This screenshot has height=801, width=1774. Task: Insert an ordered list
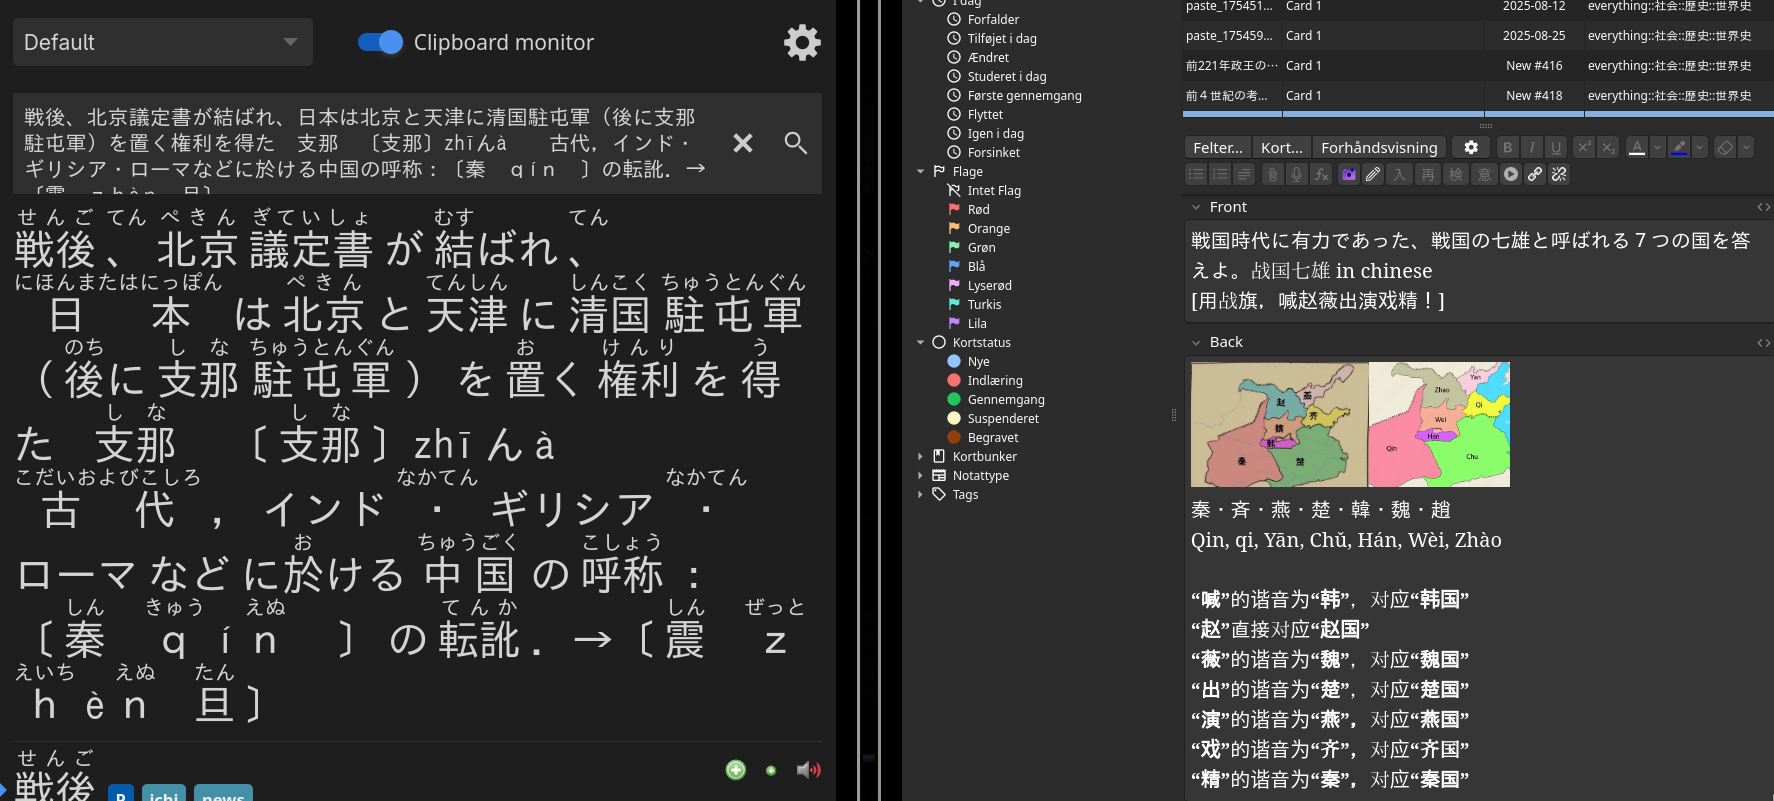[x=1220, y=174]
